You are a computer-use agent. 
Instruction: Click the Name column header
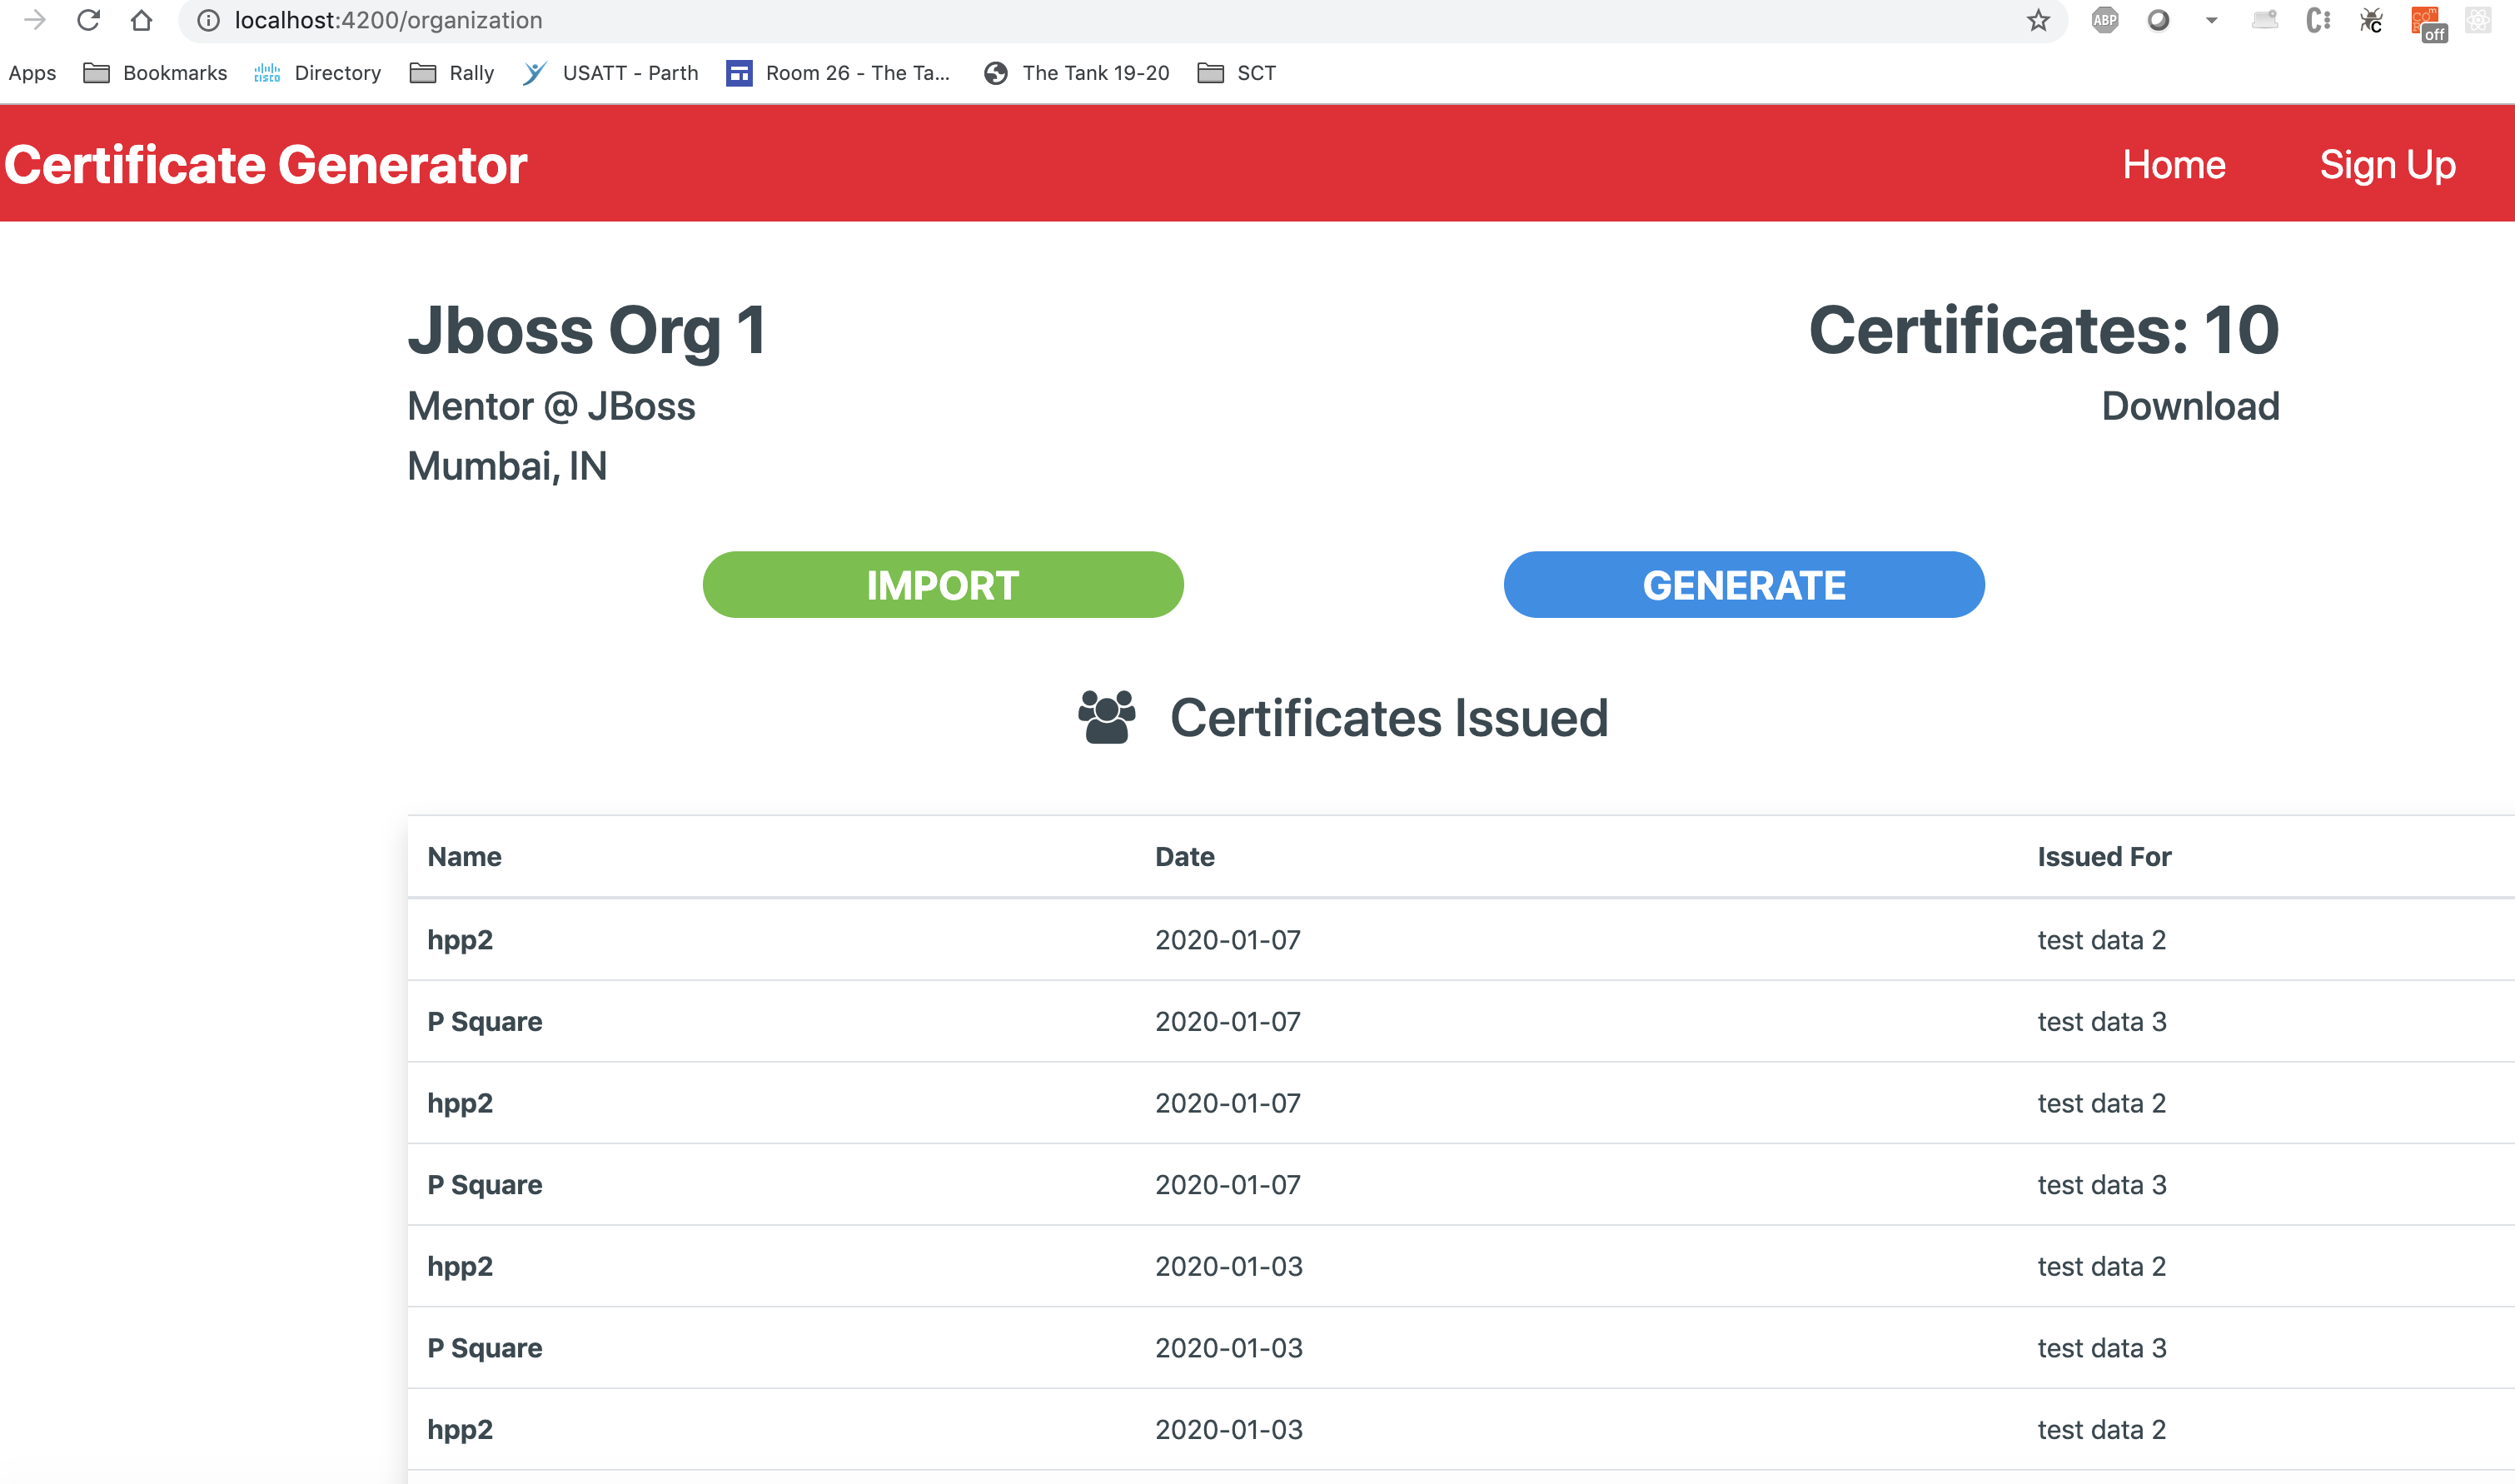[464, 857]
